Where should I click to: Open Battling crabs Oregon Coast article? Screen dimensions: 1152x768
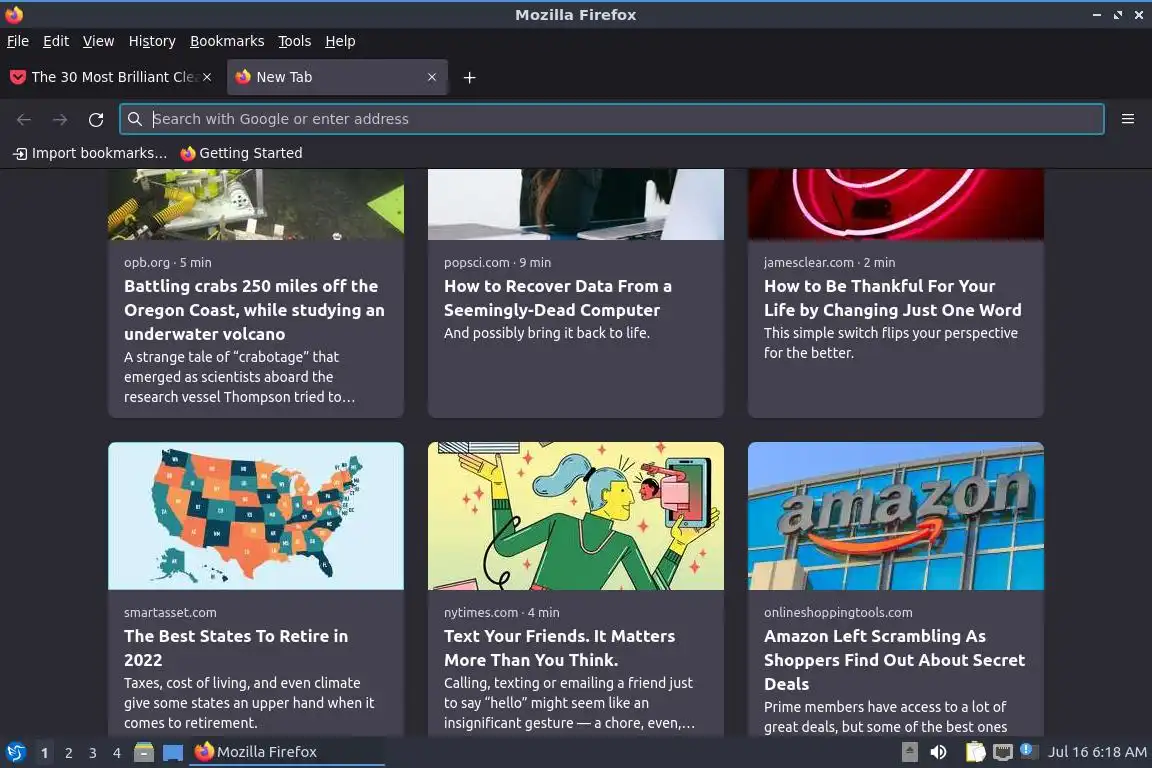254,310
